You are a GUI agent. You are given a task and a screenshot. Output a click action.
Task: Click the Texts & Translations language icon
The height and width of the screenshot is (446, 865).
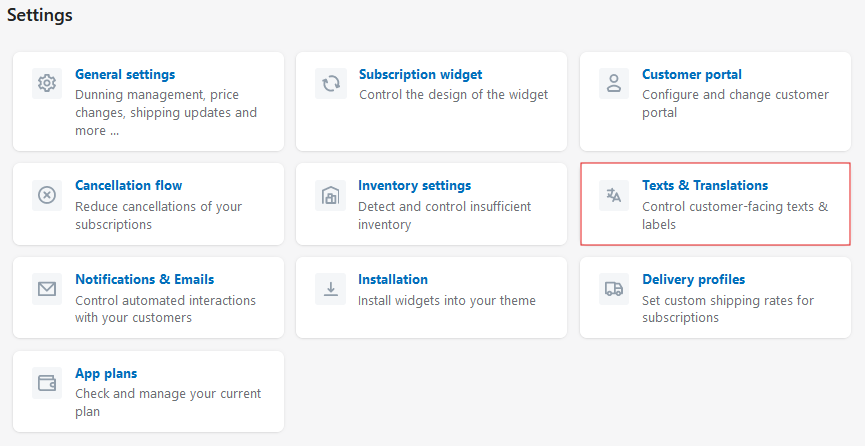(x=614, y=195)
